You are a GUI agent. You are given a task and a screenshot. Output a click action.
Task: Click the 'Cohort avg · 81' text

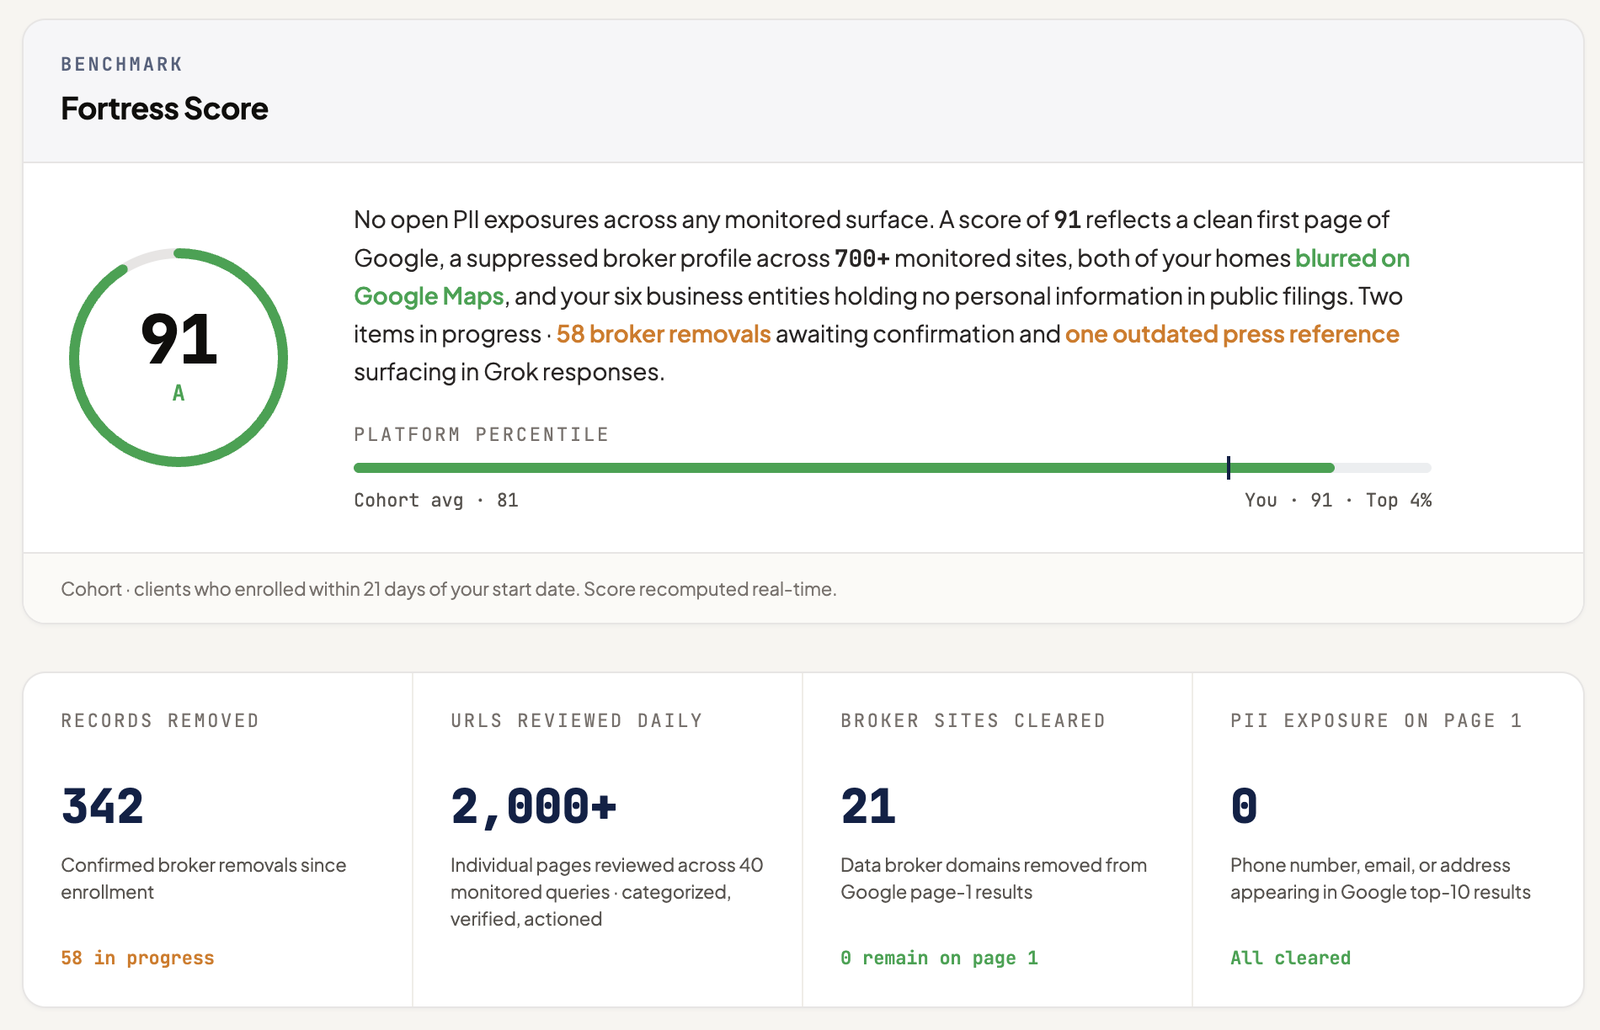click(x=436, y=500)
